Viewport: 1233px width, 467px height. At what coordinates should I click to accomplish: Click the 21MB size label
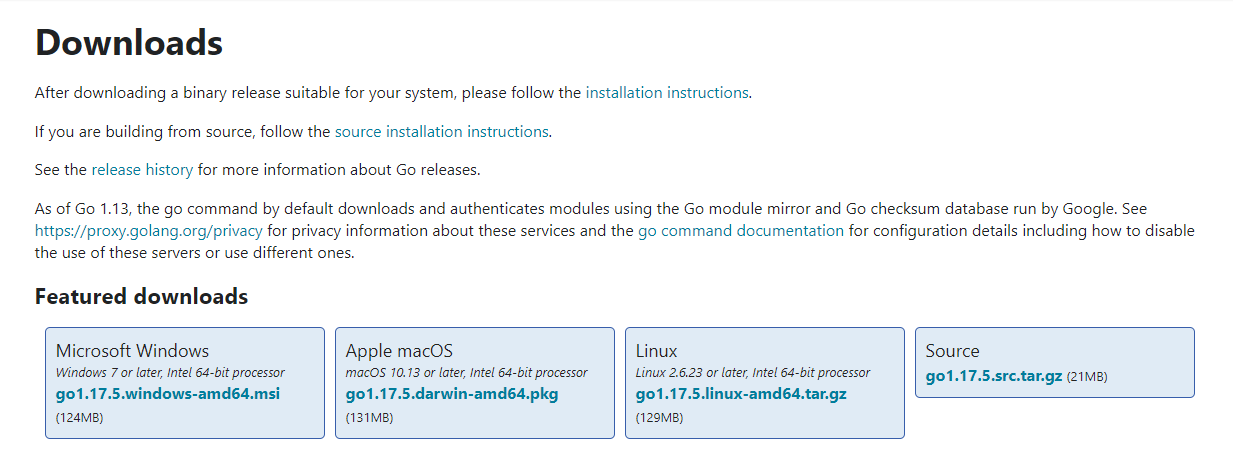click(1087, 377)
